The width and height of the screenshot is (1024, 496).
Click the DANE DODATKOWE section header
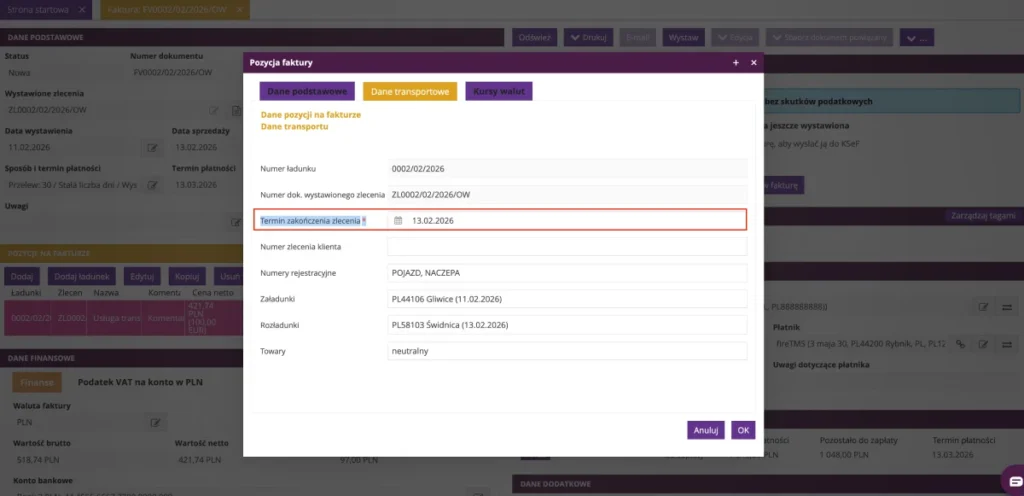(768, 484)
